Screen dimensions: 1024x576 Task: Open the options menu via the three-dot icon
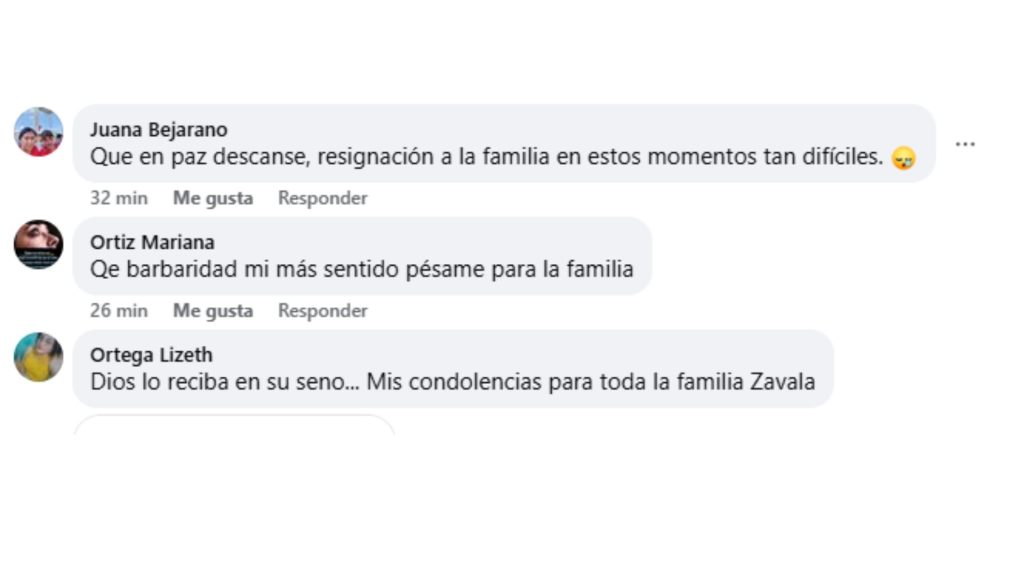(x=967, y=143)
